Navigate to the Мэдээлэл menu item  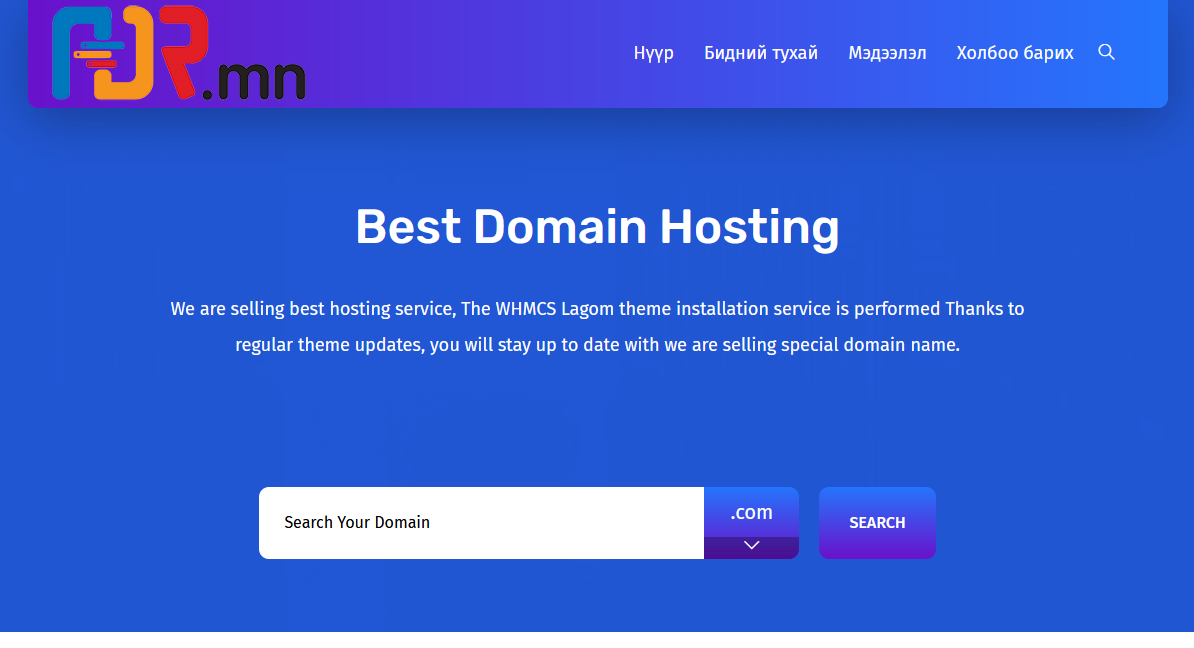click(887, 53)
